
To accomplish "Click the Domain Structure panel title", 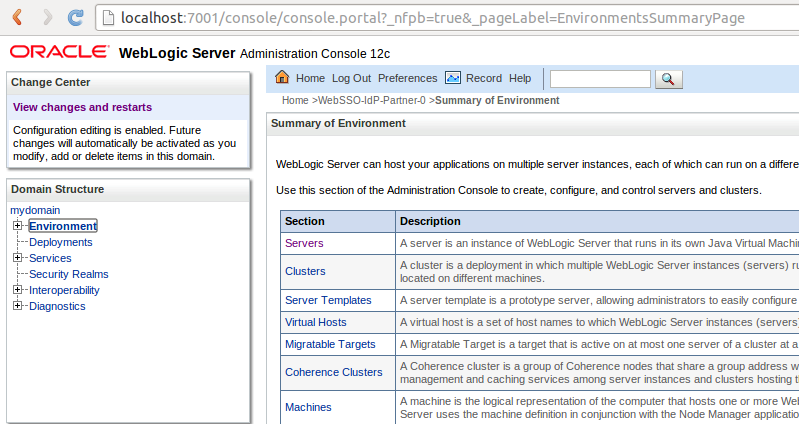I will [58, 189].
